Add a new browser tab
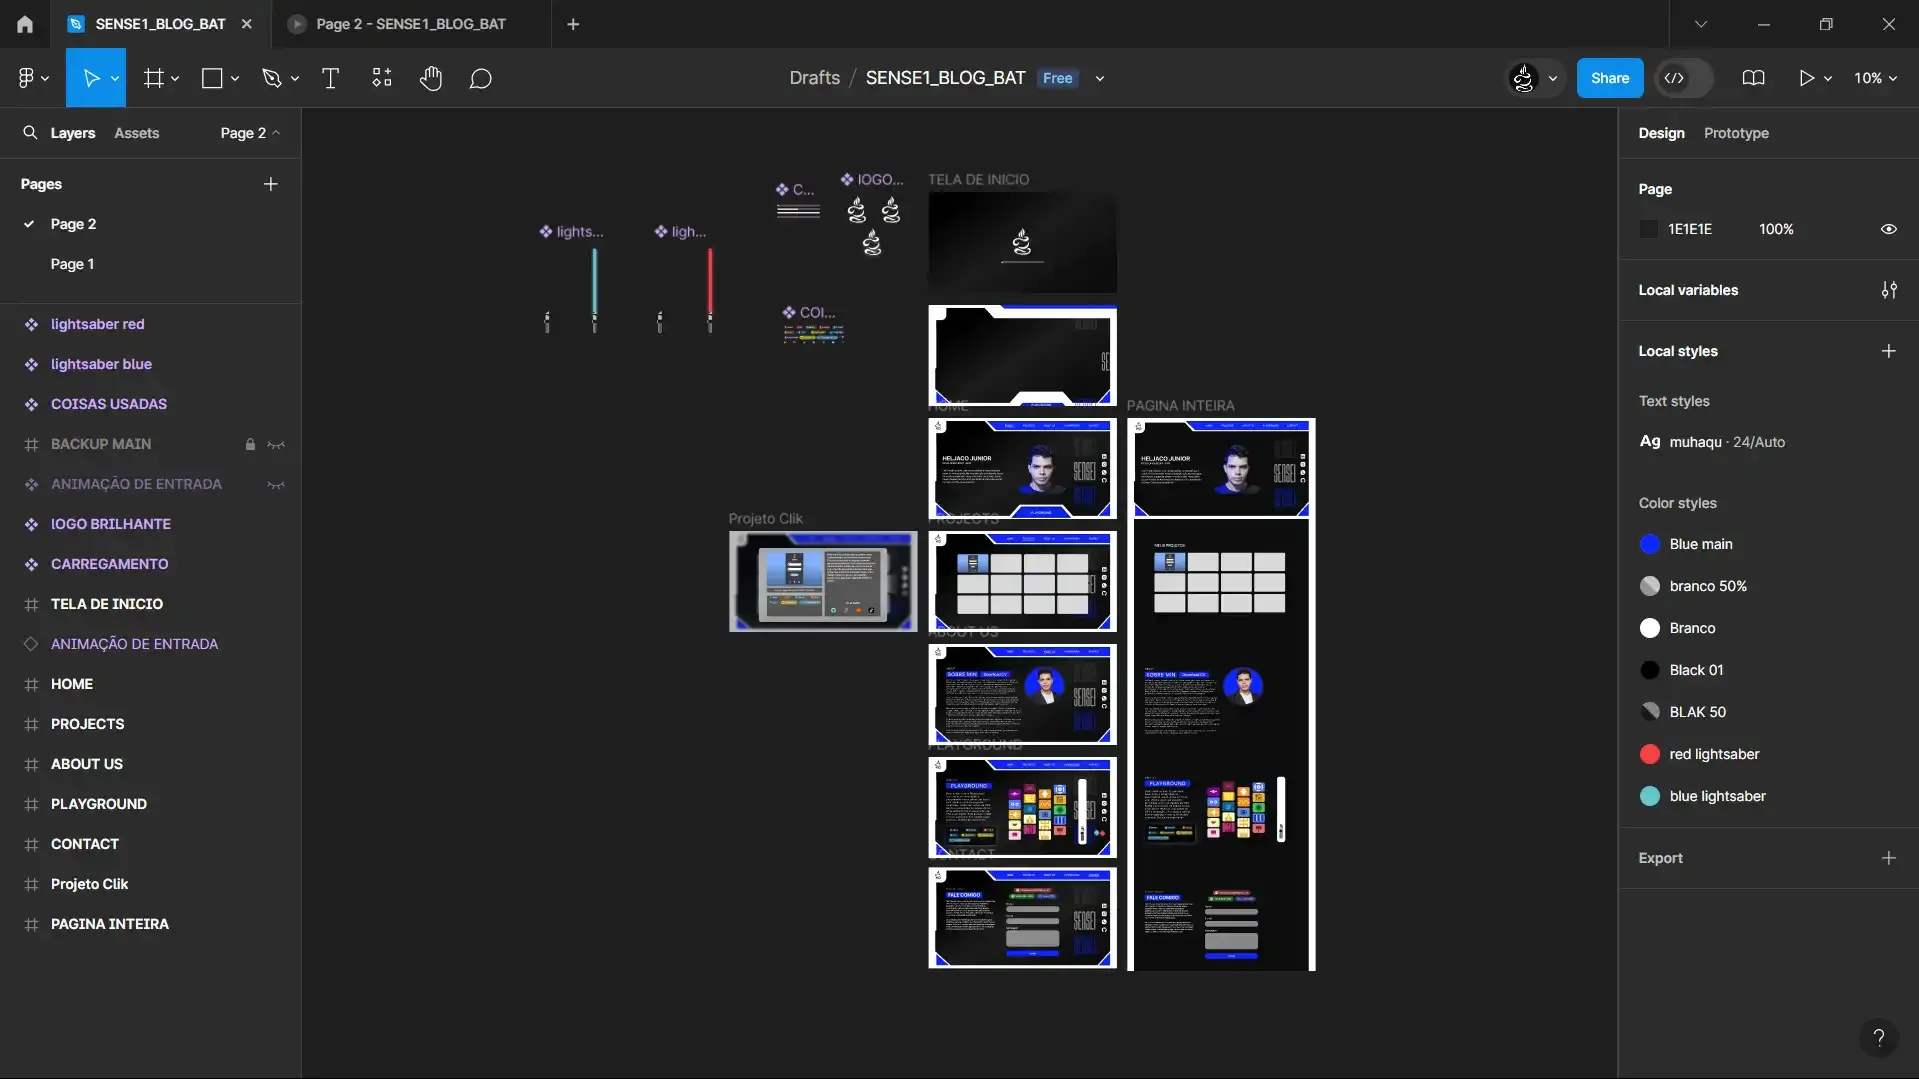The width and height of the screenshot is (1919, 1079). (573, 24)
